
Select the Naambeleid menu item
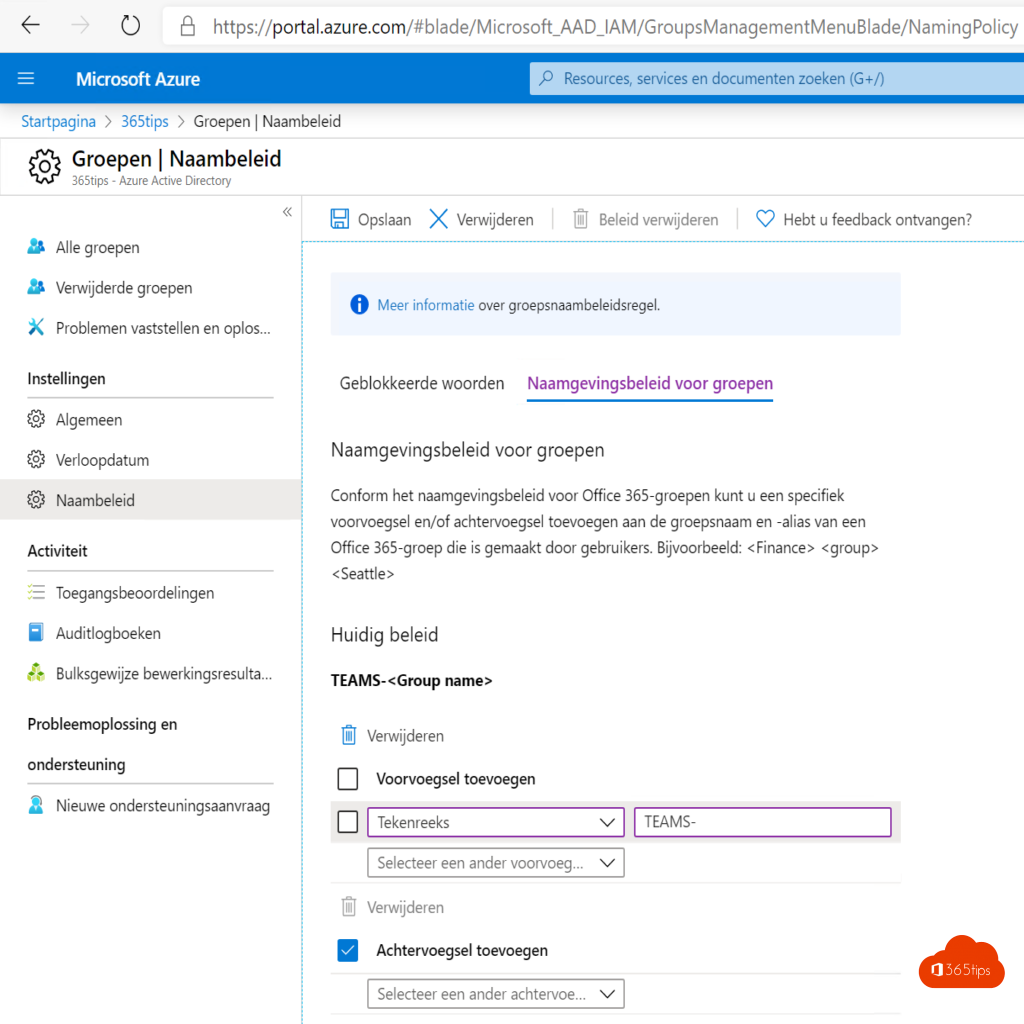[x=150, y=500]
